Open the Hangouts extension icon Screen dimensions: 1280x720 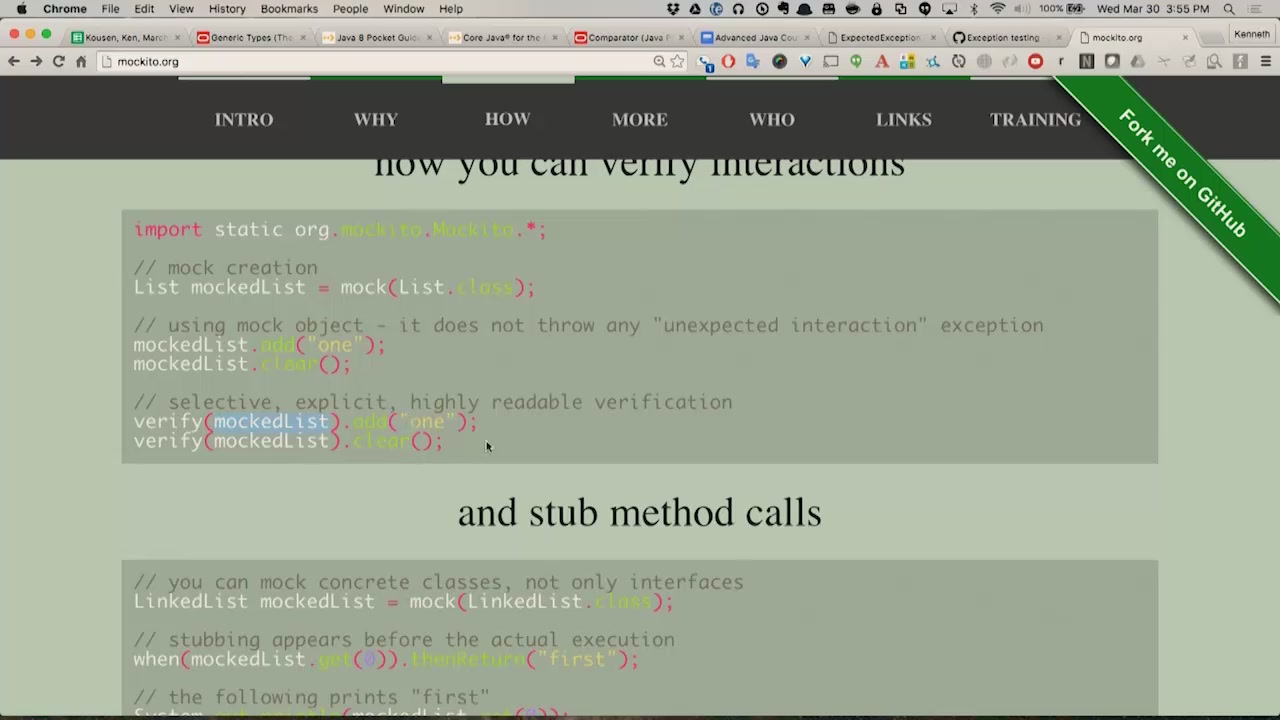click(856, 61)
